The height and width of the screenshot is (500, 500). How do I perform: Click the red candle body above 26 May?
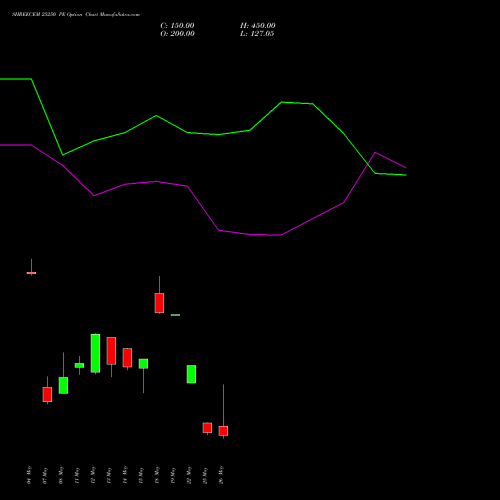tap(223, 431)
